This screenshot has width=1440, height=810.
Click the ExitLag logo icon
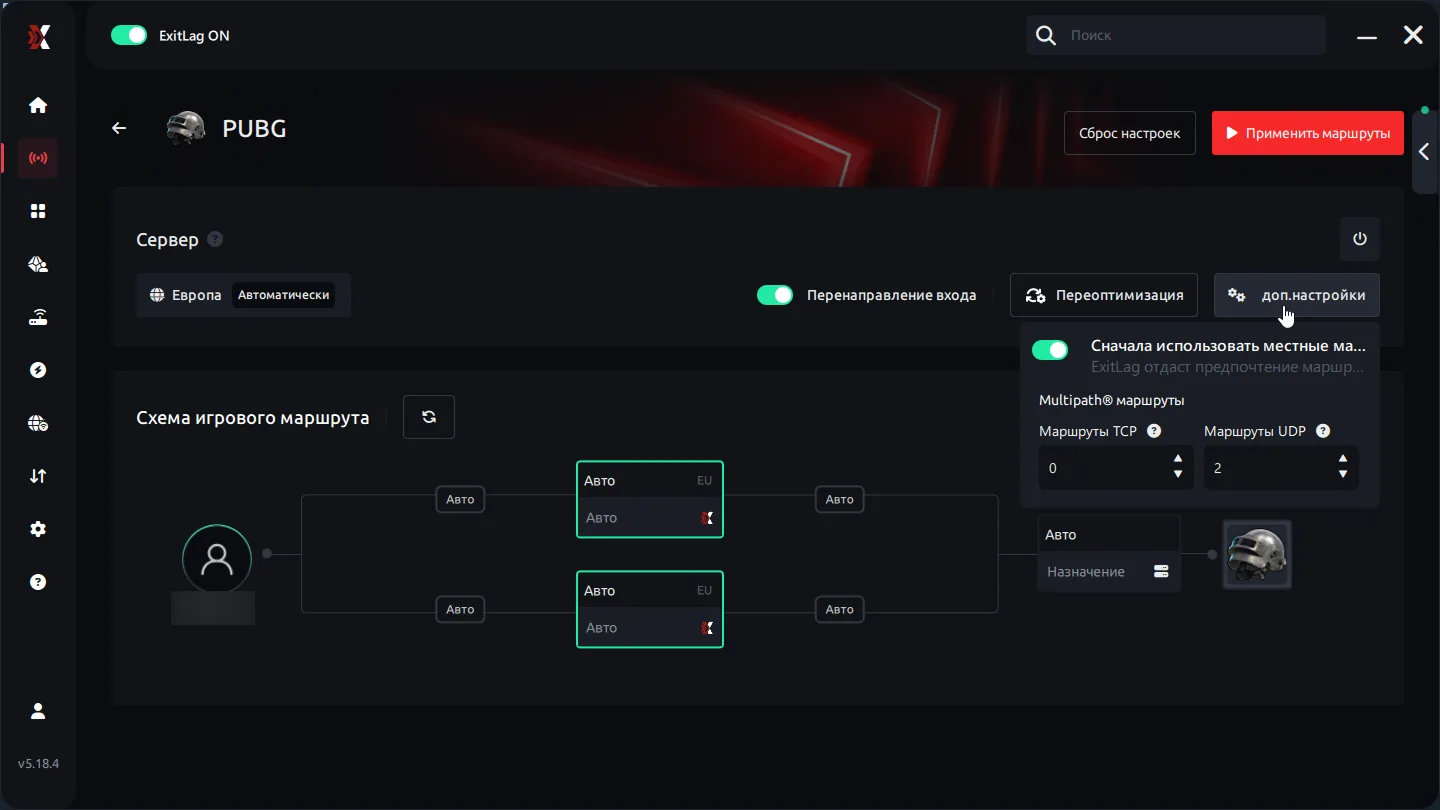(x=38, y=36)
